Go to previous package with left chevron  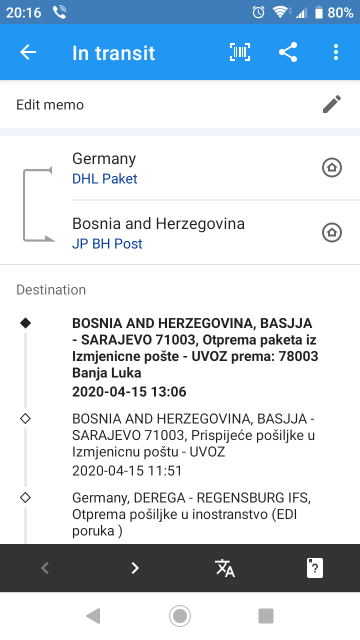pos(45,568)
